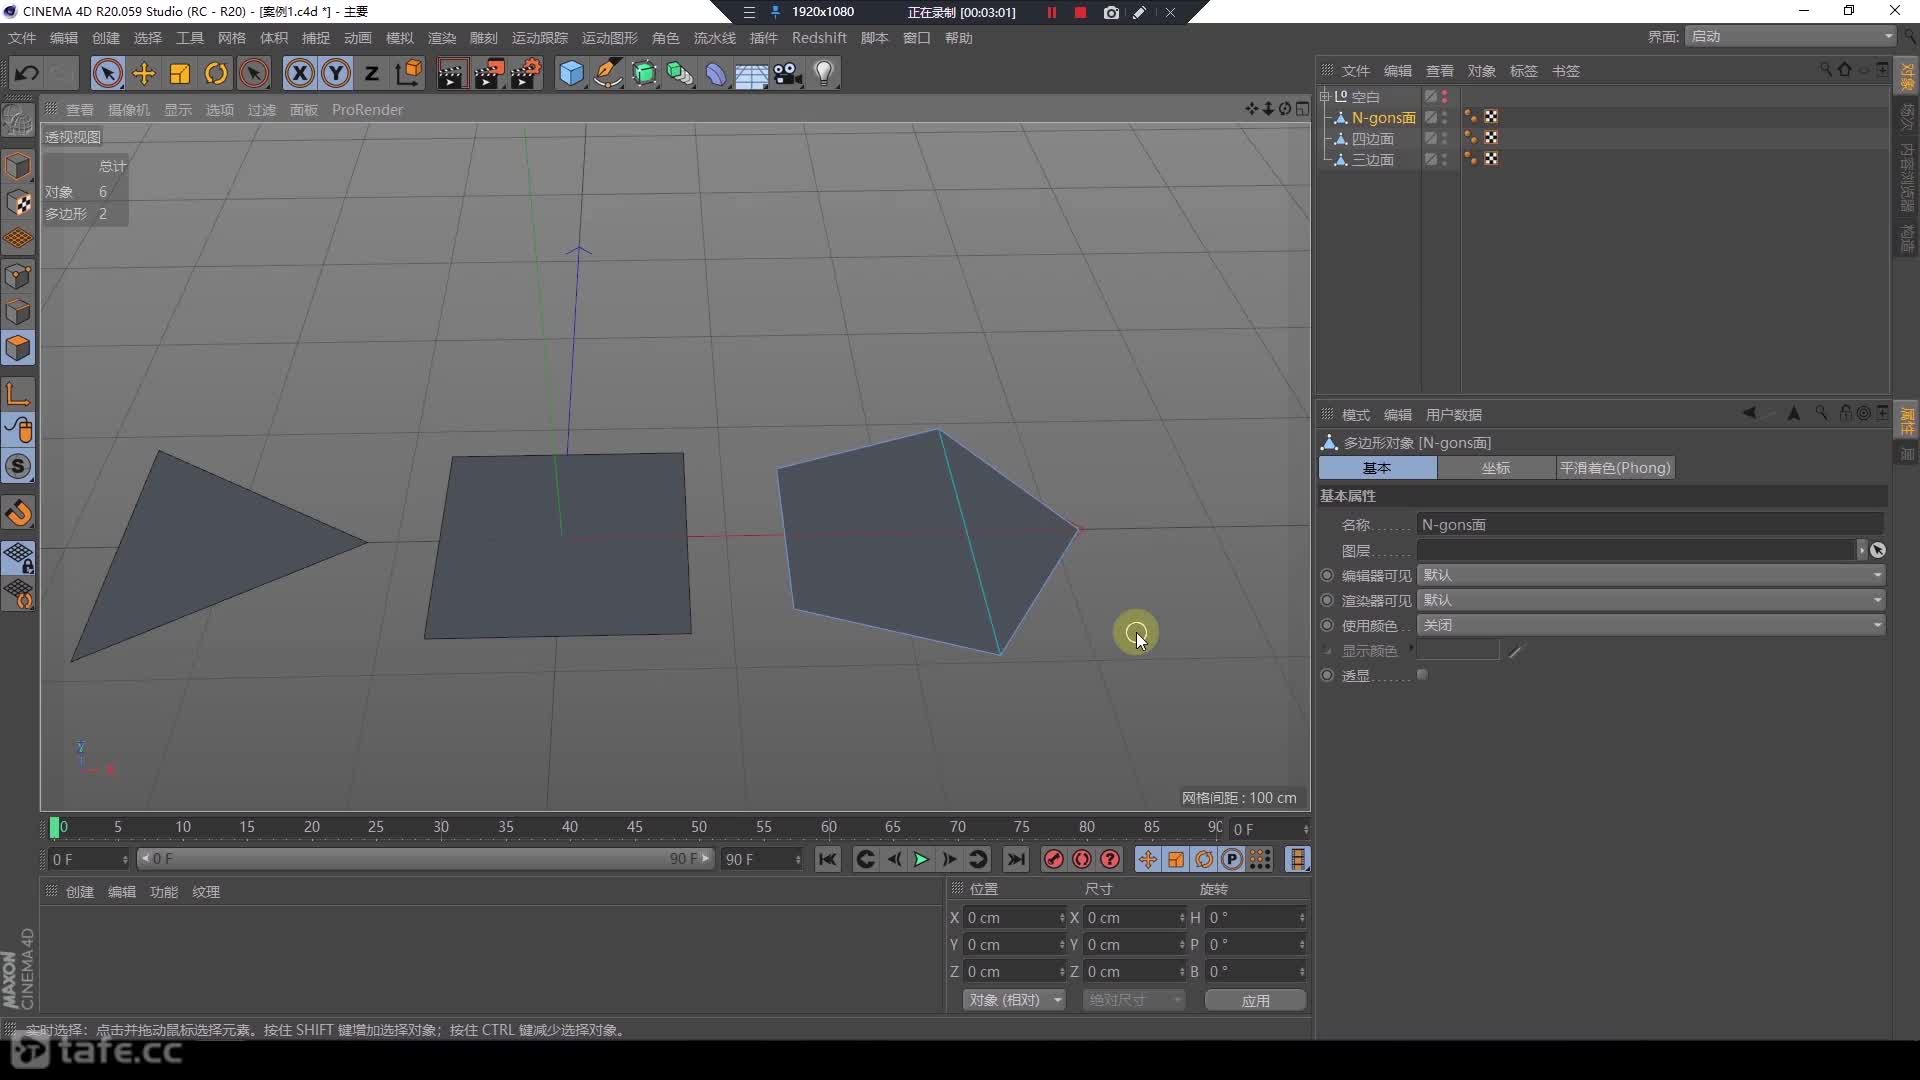Click the timeline preview range bar
This screenshot has height=1080, width=1920.
425,859
